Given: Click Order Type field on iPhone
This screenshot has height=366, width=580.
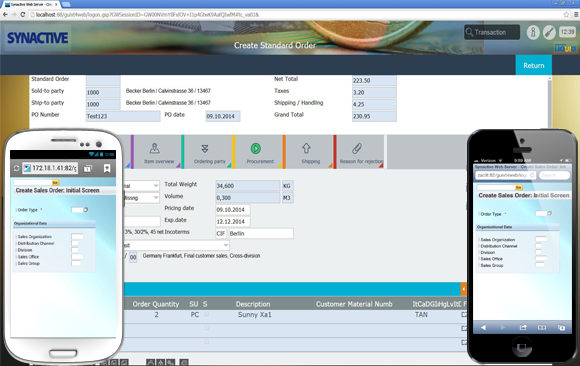Looking at the screenshot, I should point(541,214).
